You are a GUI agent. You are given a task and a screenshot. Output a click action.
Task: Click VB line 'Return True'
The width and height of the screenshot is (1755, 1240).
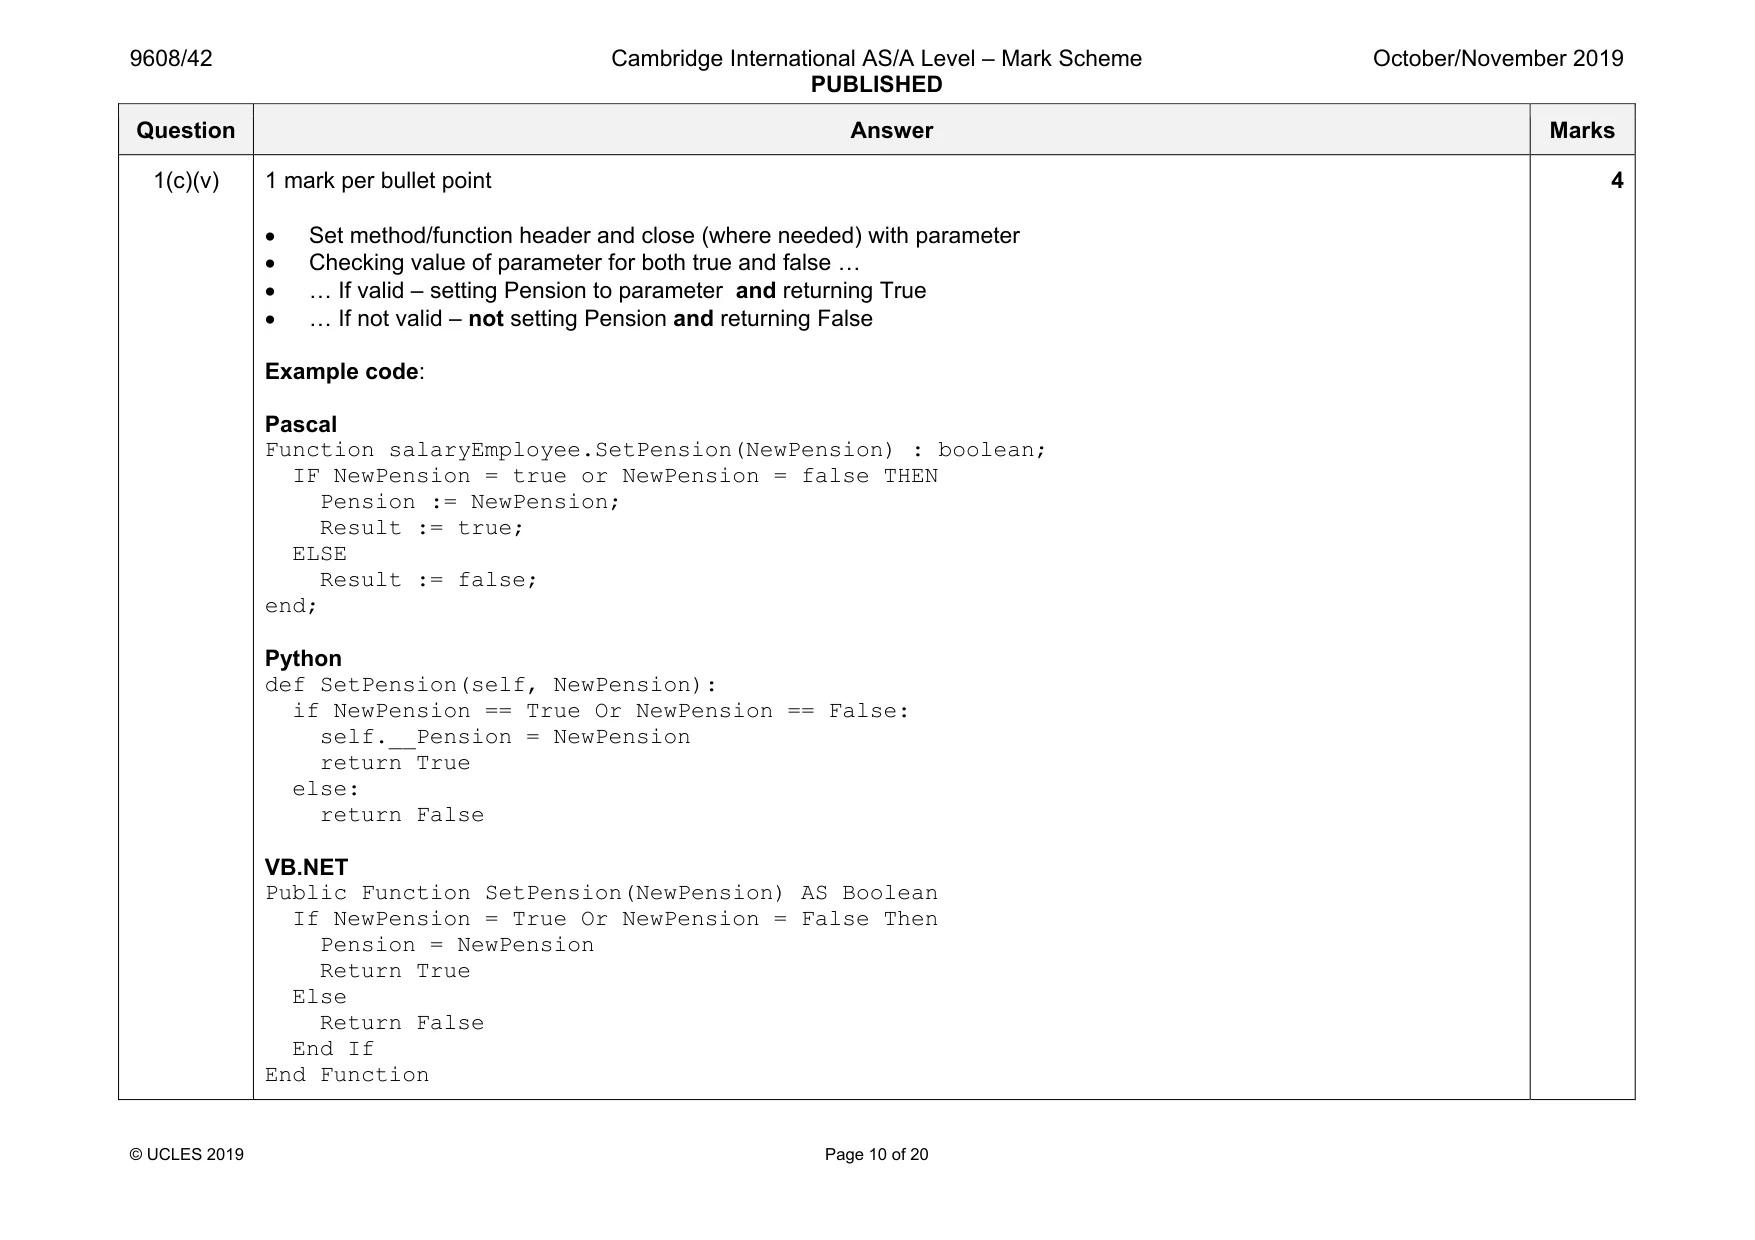point(395,971)
